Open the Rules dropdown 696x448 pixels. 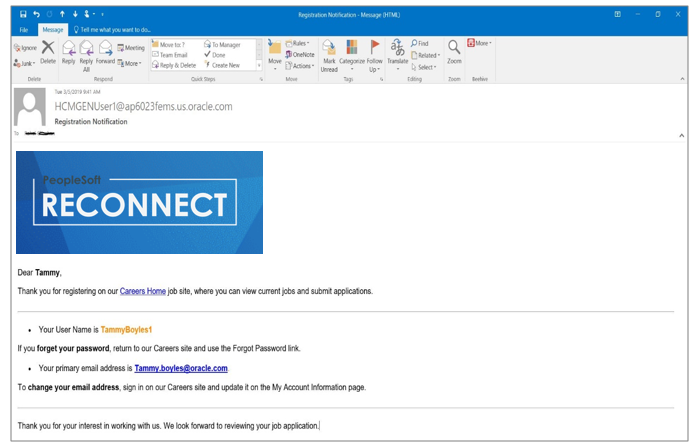(297, 43)
